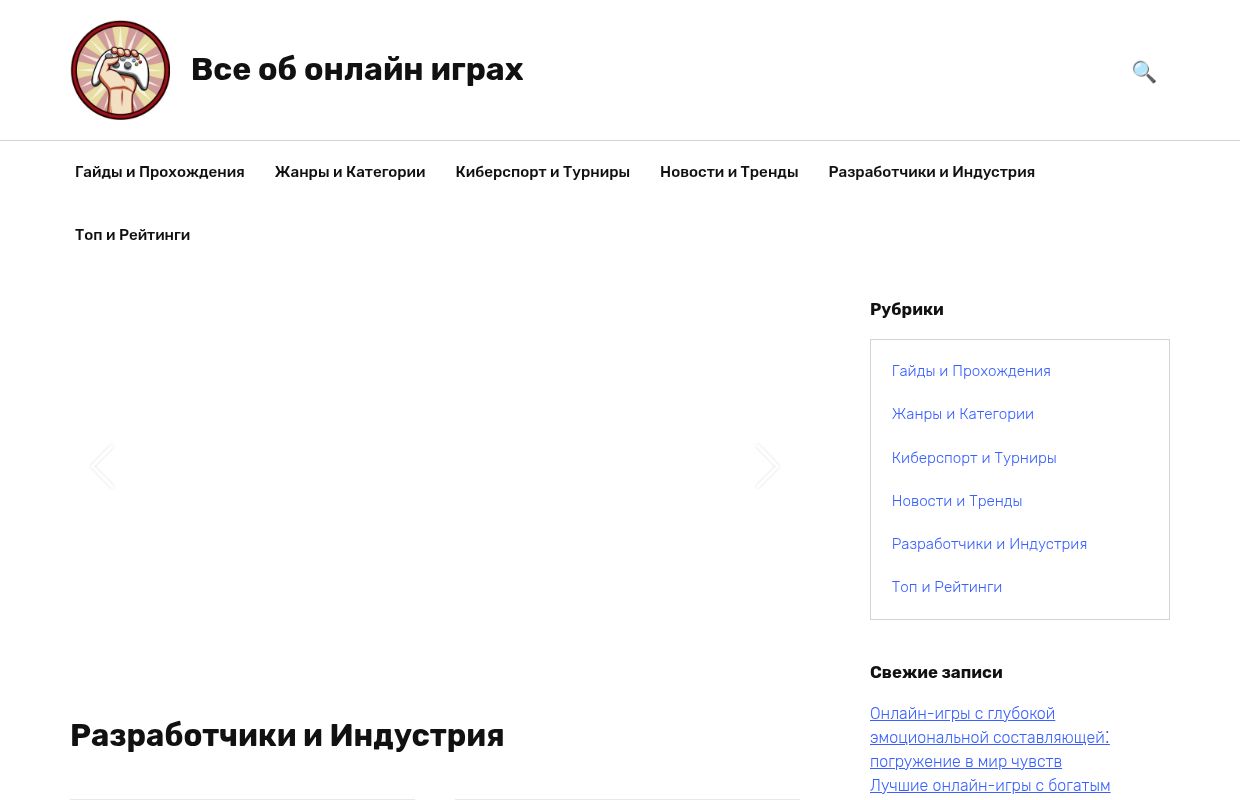Open the post about emotionally deep online games
1240x800 pixels.
point(989,737)
